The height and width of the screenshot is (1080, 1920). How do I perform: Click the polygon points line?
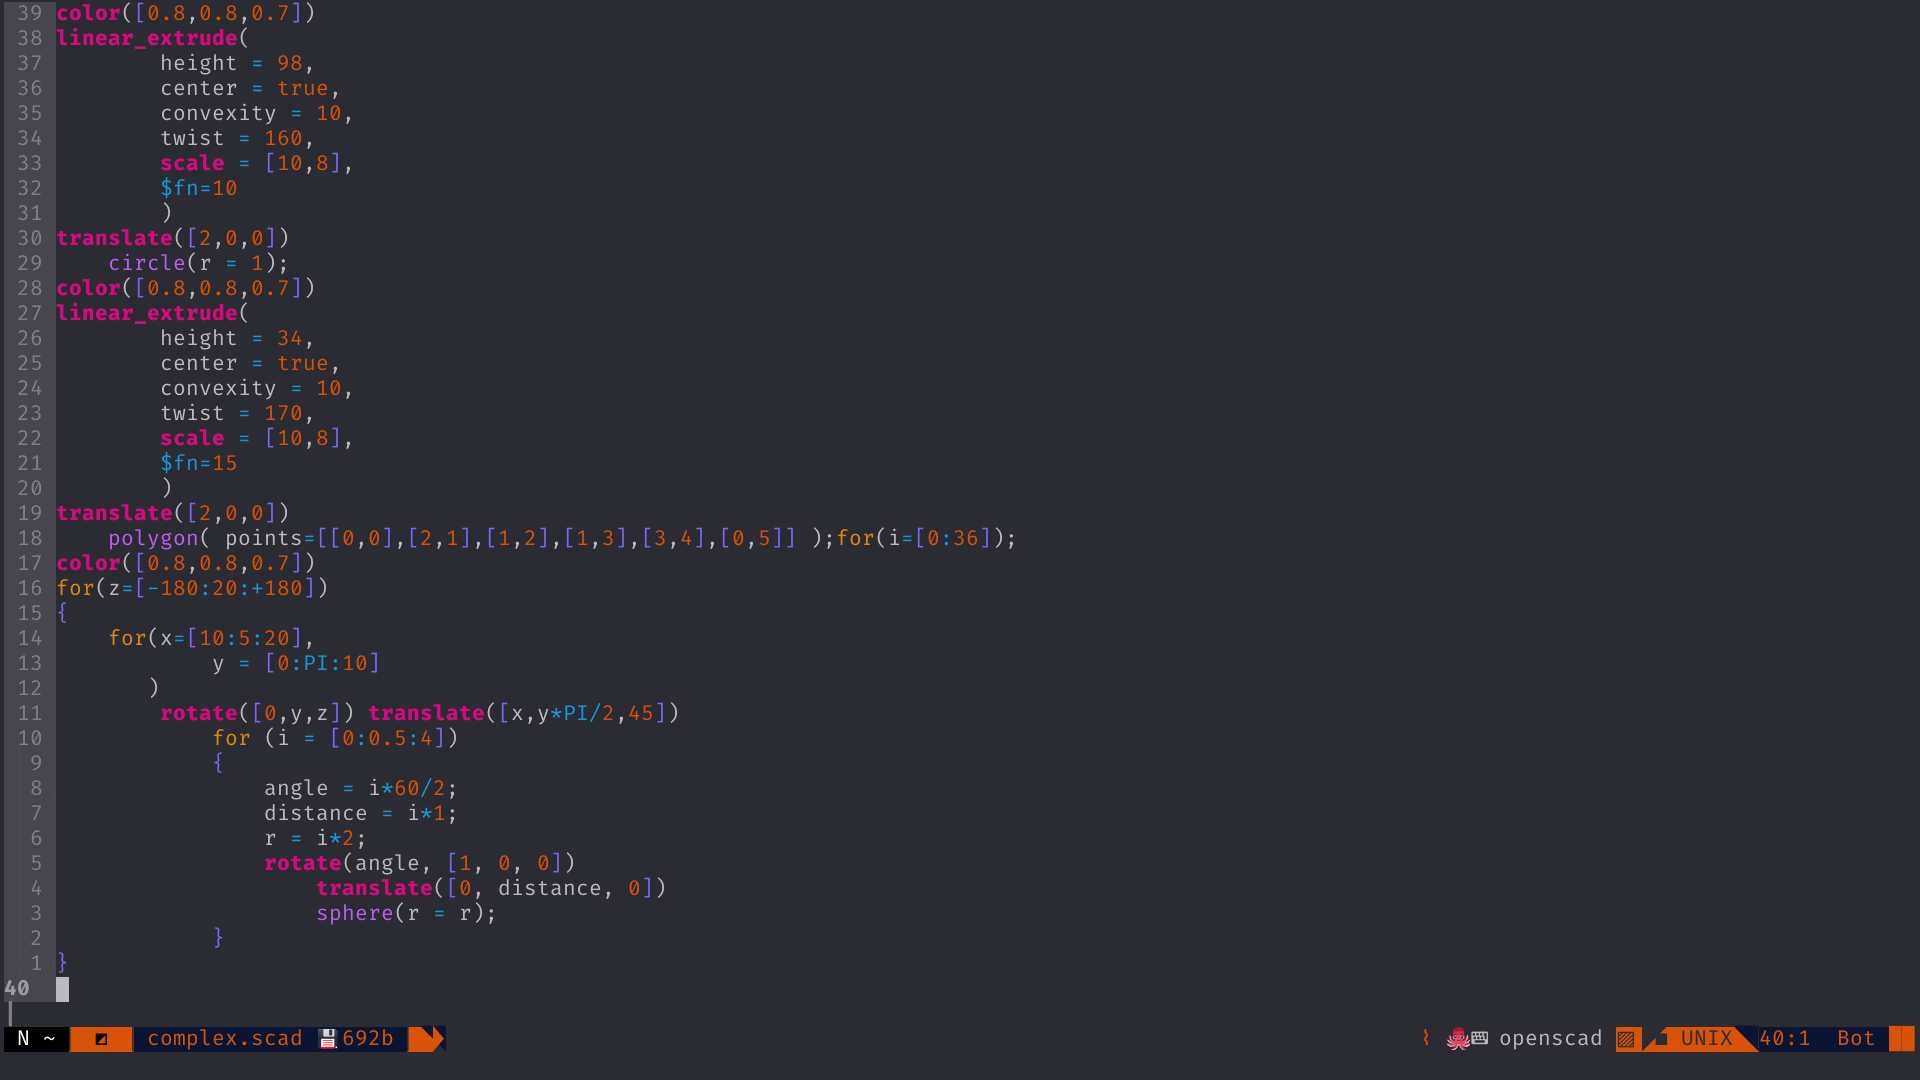click(562, 538)
